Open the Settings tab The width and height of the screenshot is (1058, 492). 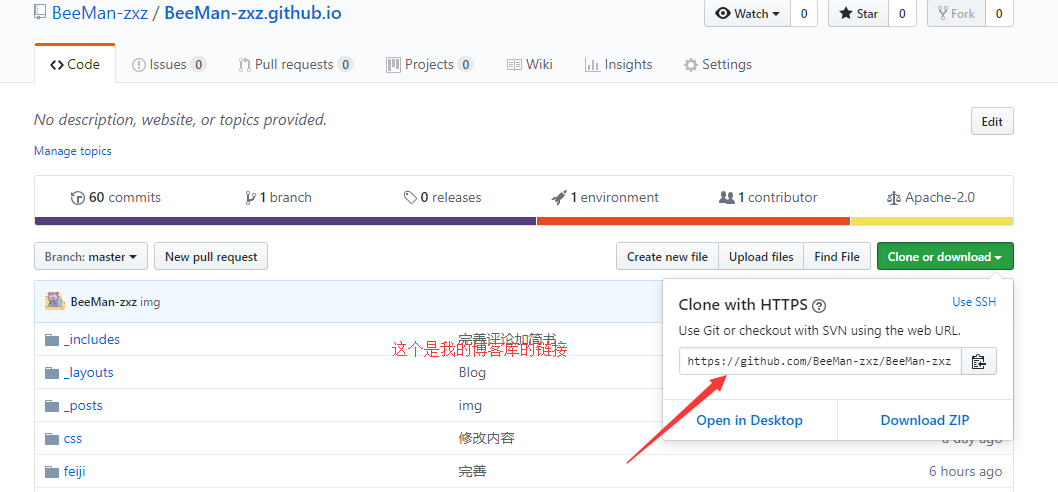click(x=717, y=64)
